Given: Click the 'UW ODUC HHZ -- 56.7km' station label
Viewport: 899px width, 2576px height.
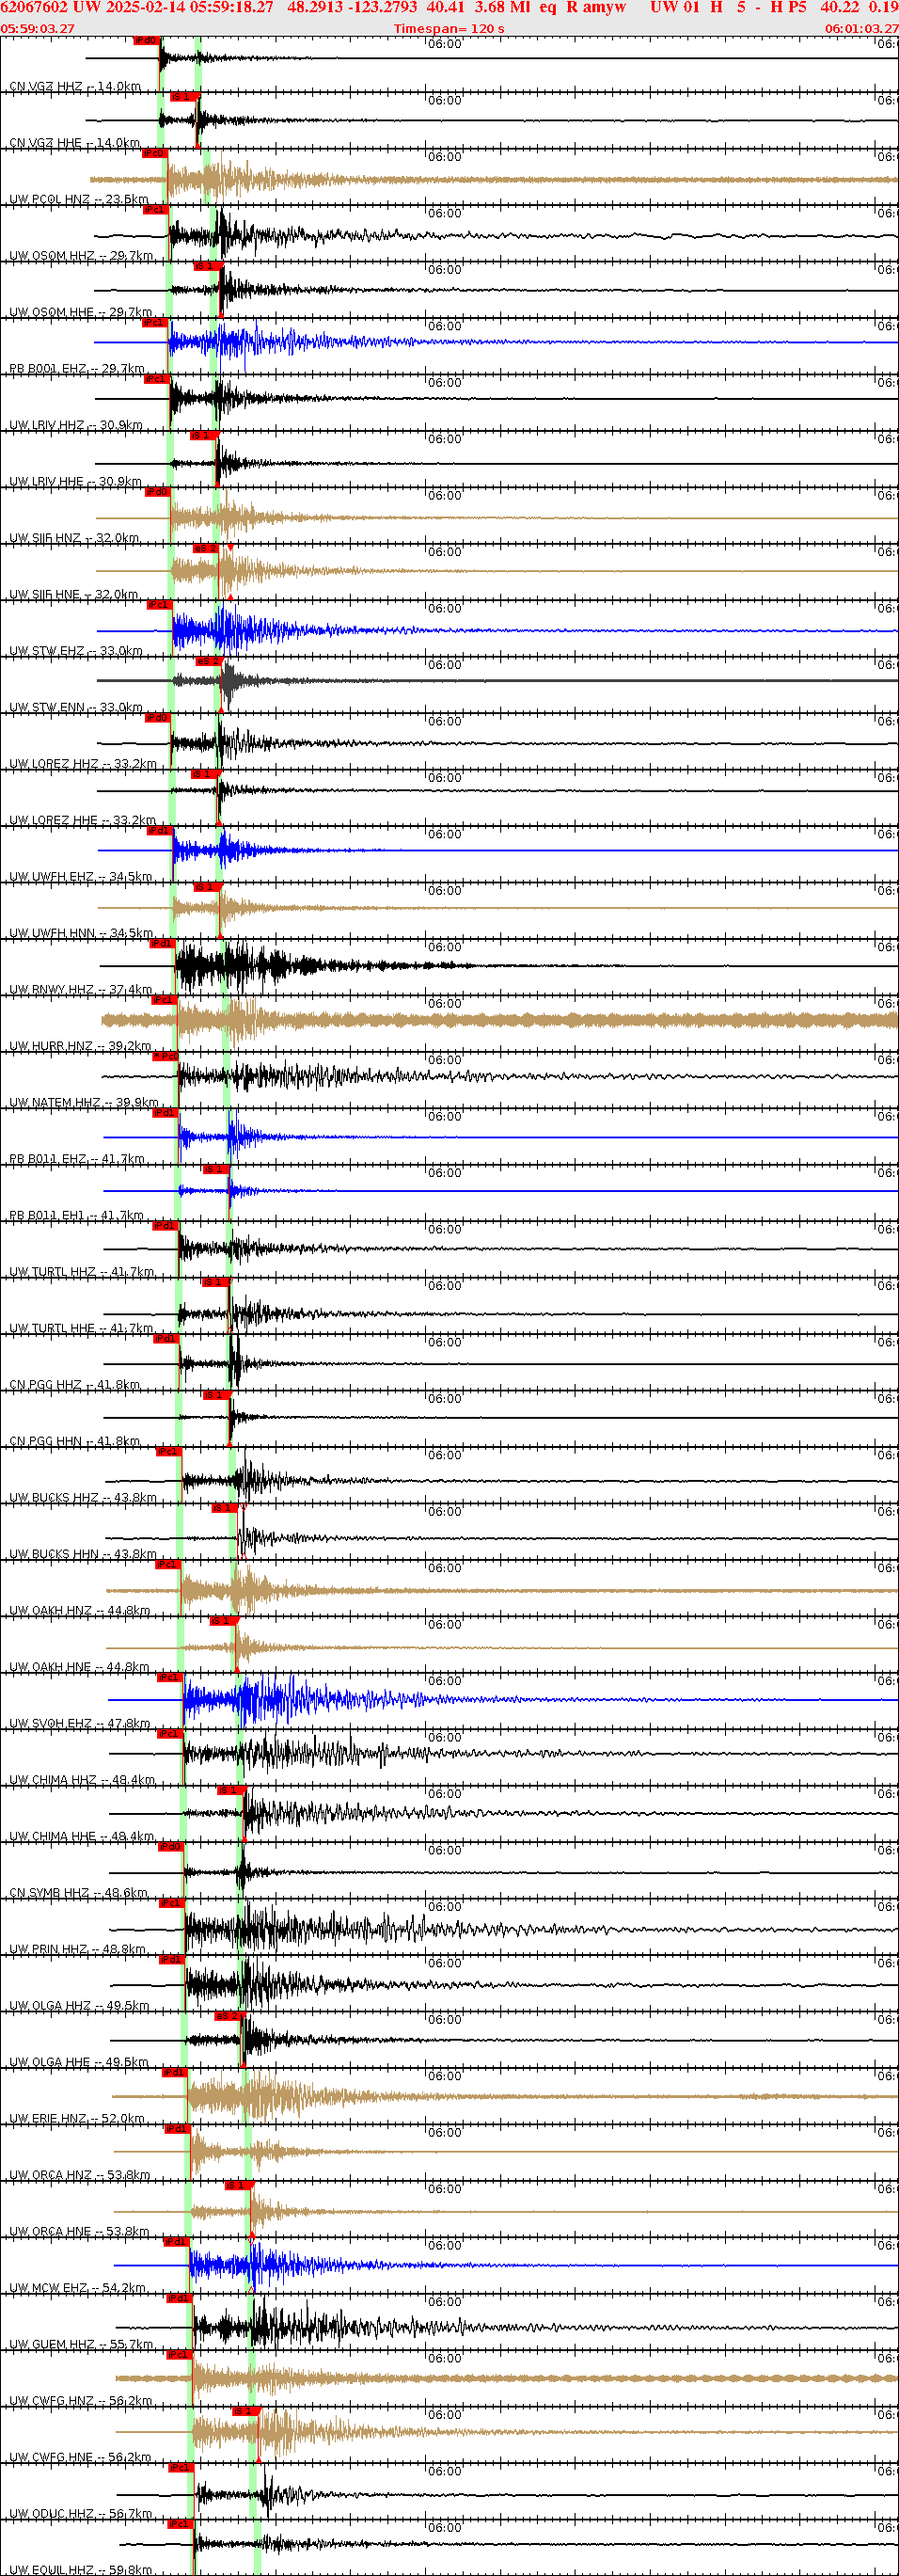Looking at the screenshot, I should pos(81,2515).
